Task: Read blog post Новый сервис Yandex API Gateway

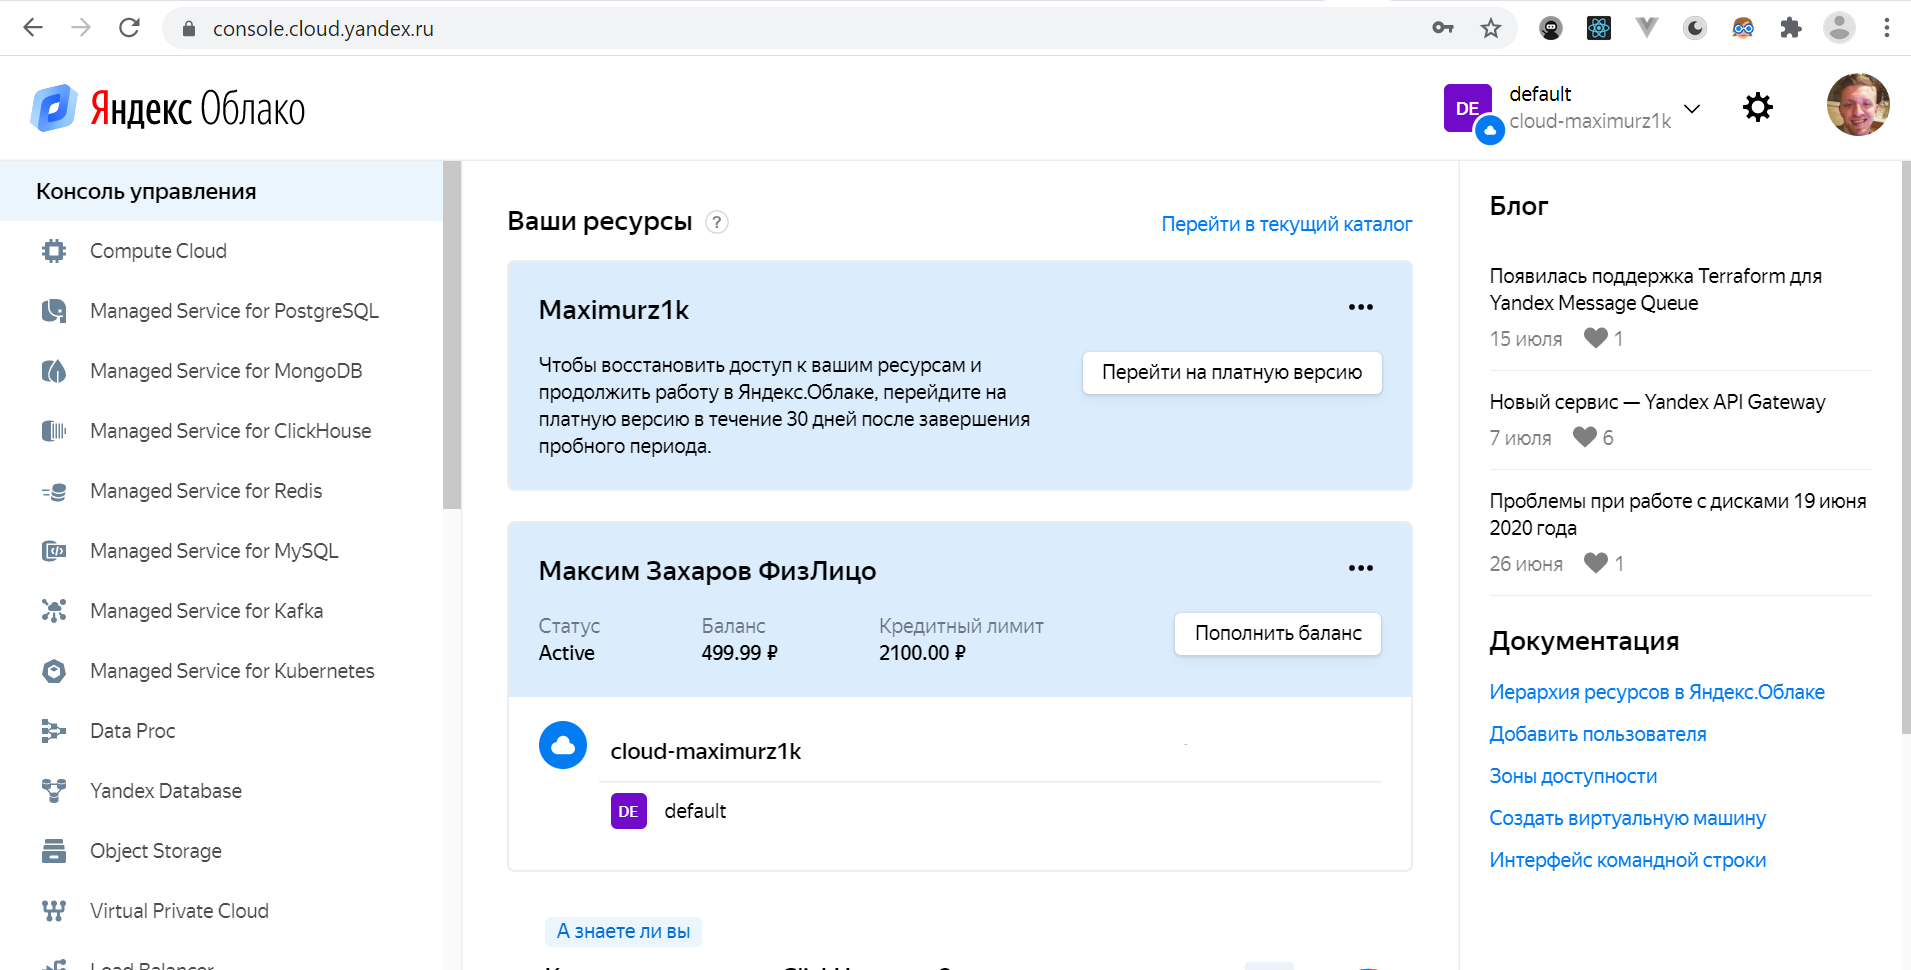Action: click(x=1657, y=402)
